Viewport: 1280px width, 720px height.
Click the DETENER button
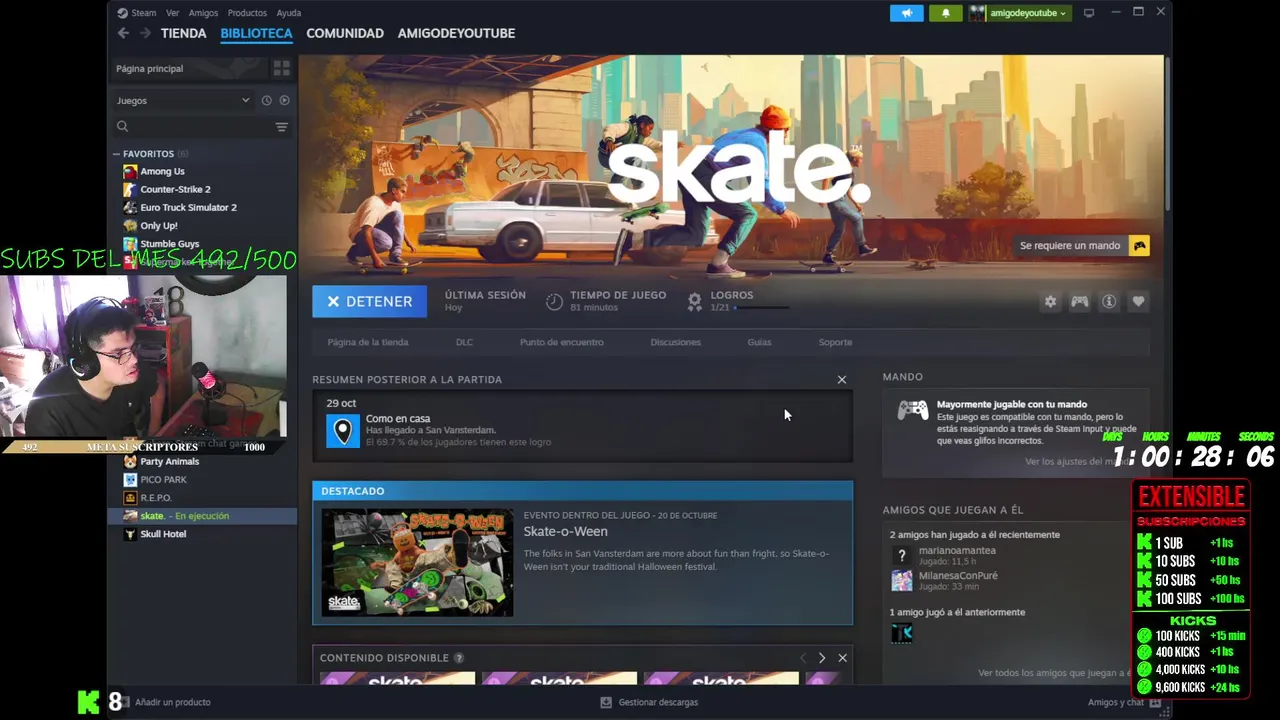369,301
